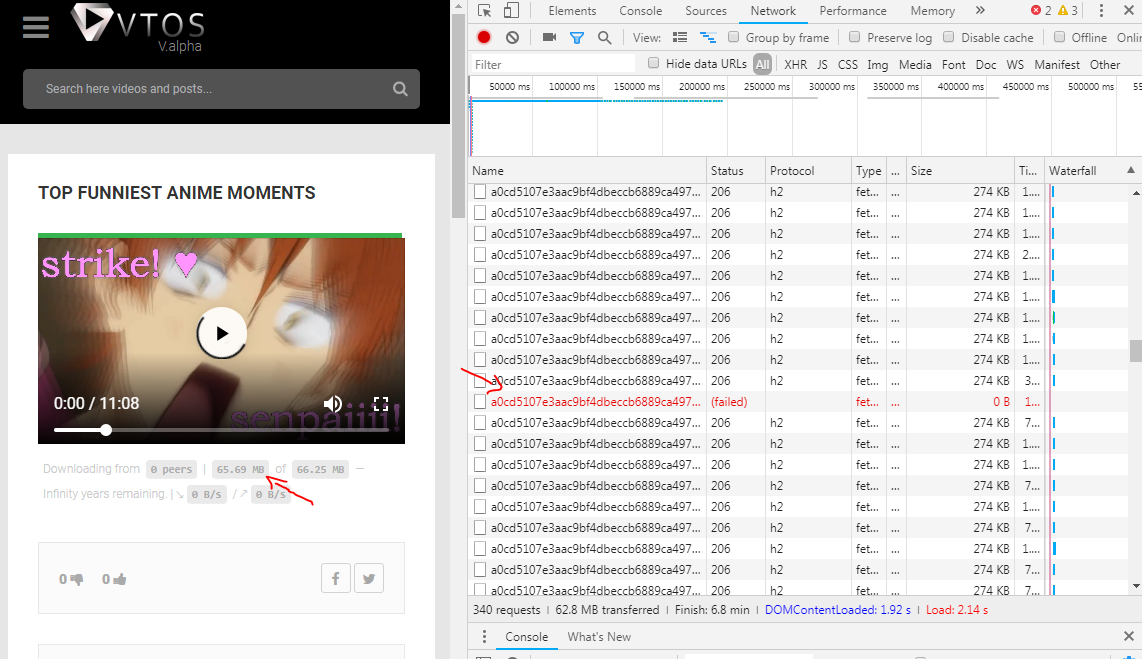The height and width of the screenshot is (659, 1142).
Task: Switch to the Console tab in DevTools top bar
Action: click(x=640, y=11)
